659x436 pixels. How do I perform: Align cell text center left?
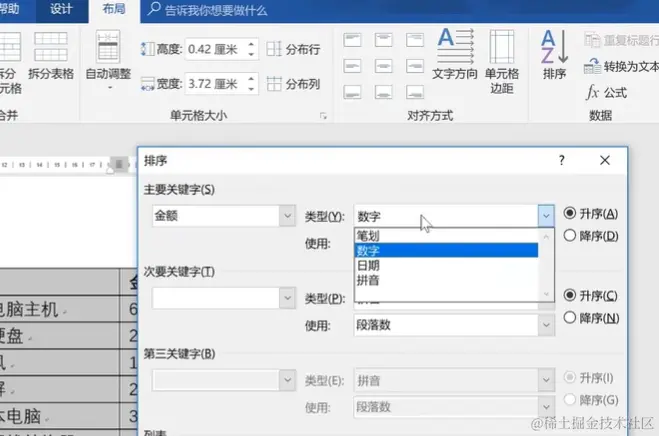pyautogui.click(x=352, y=66)
